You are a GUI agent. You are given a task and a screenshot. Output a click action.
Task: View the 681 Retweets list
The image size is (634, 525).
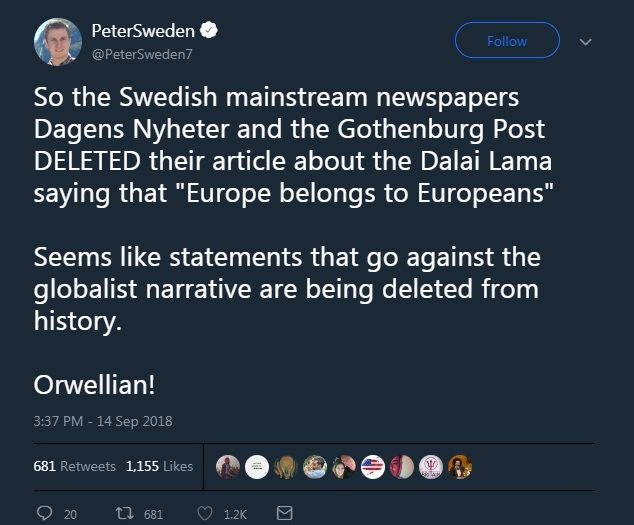pos(75,466)
